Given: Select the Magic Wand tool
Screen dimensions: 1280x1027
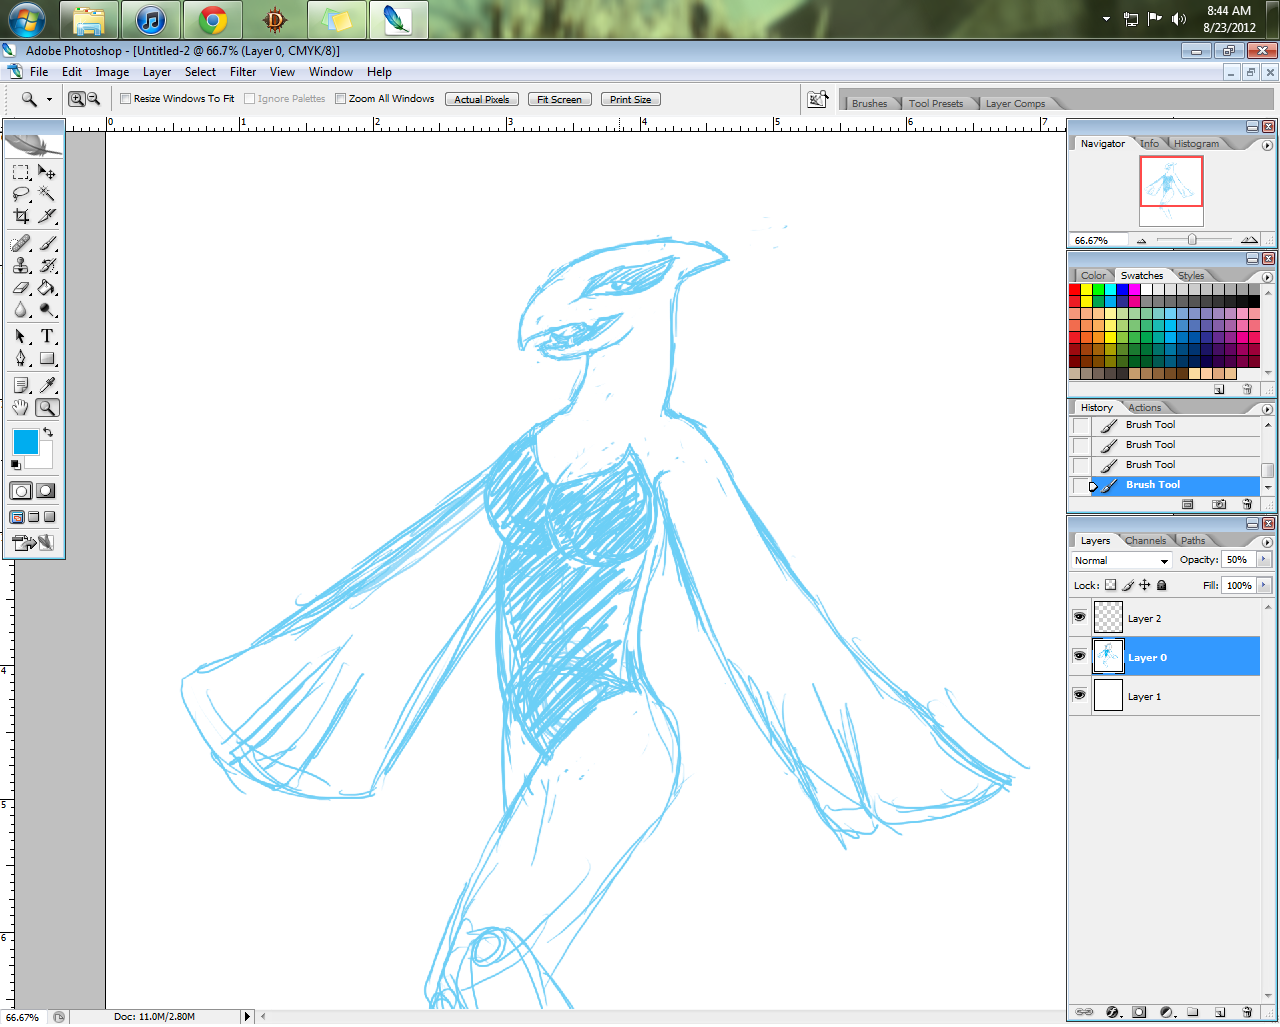Looking at the screenshot, I should click(47, 194).
